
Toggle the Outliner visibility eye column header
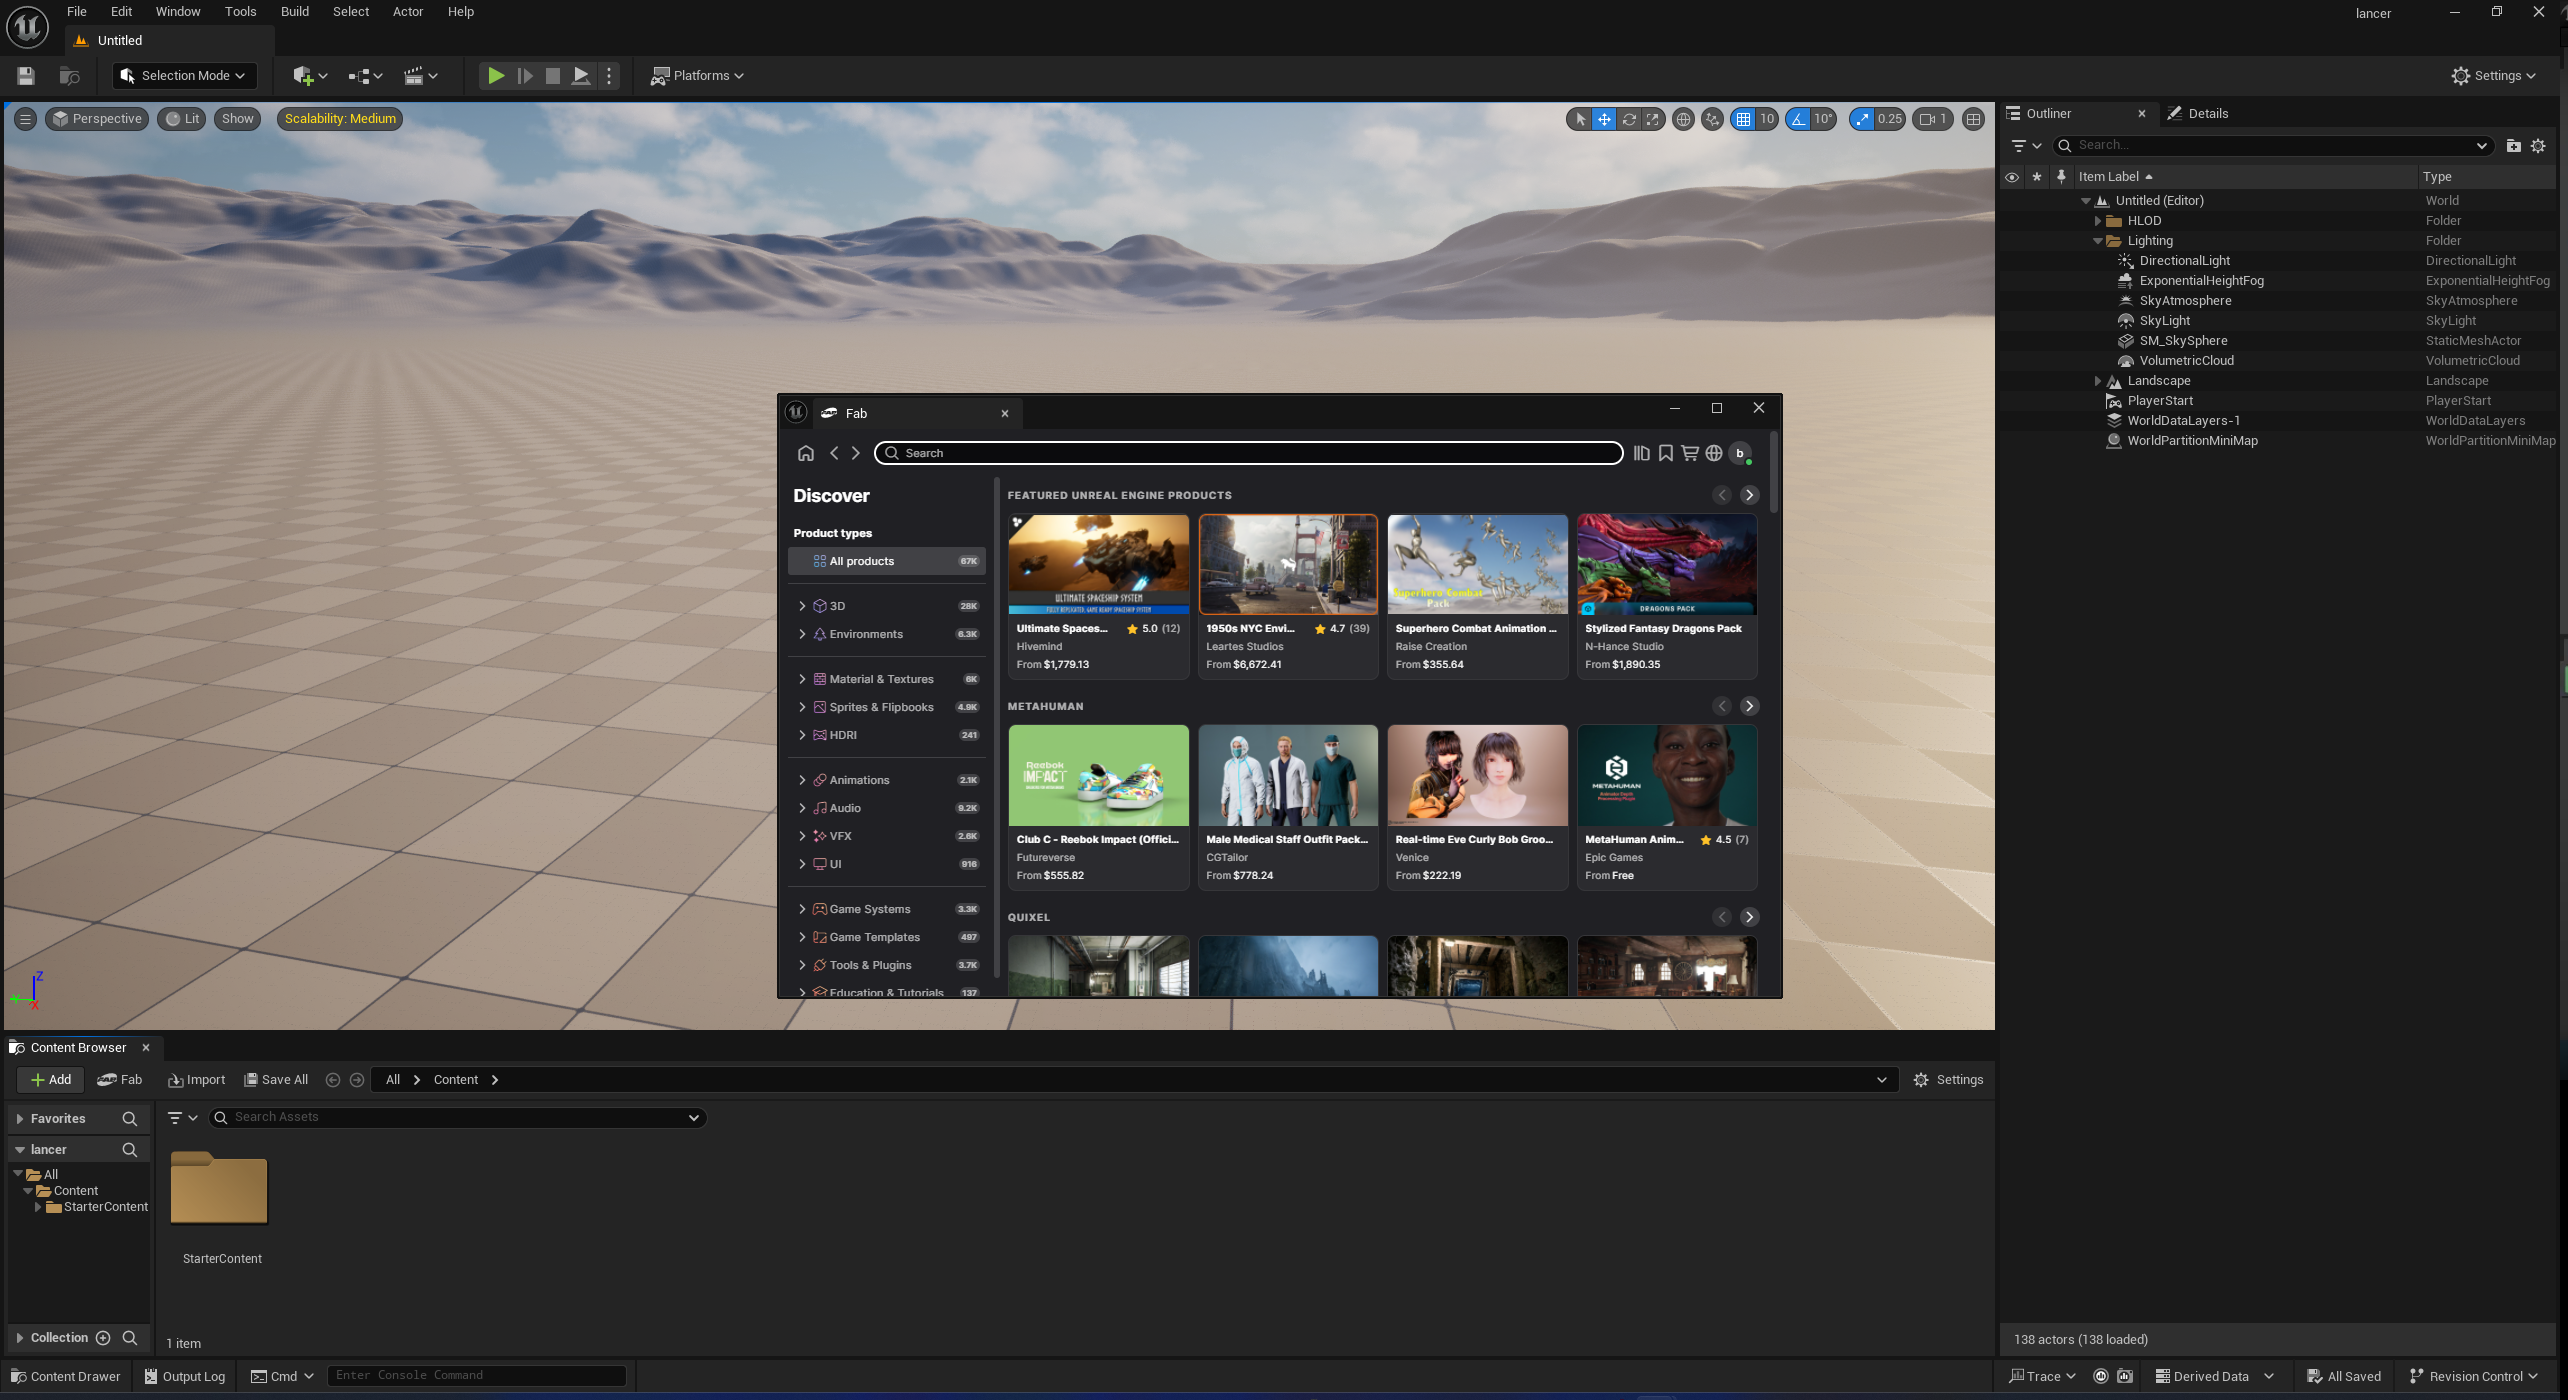point(2012,177)
